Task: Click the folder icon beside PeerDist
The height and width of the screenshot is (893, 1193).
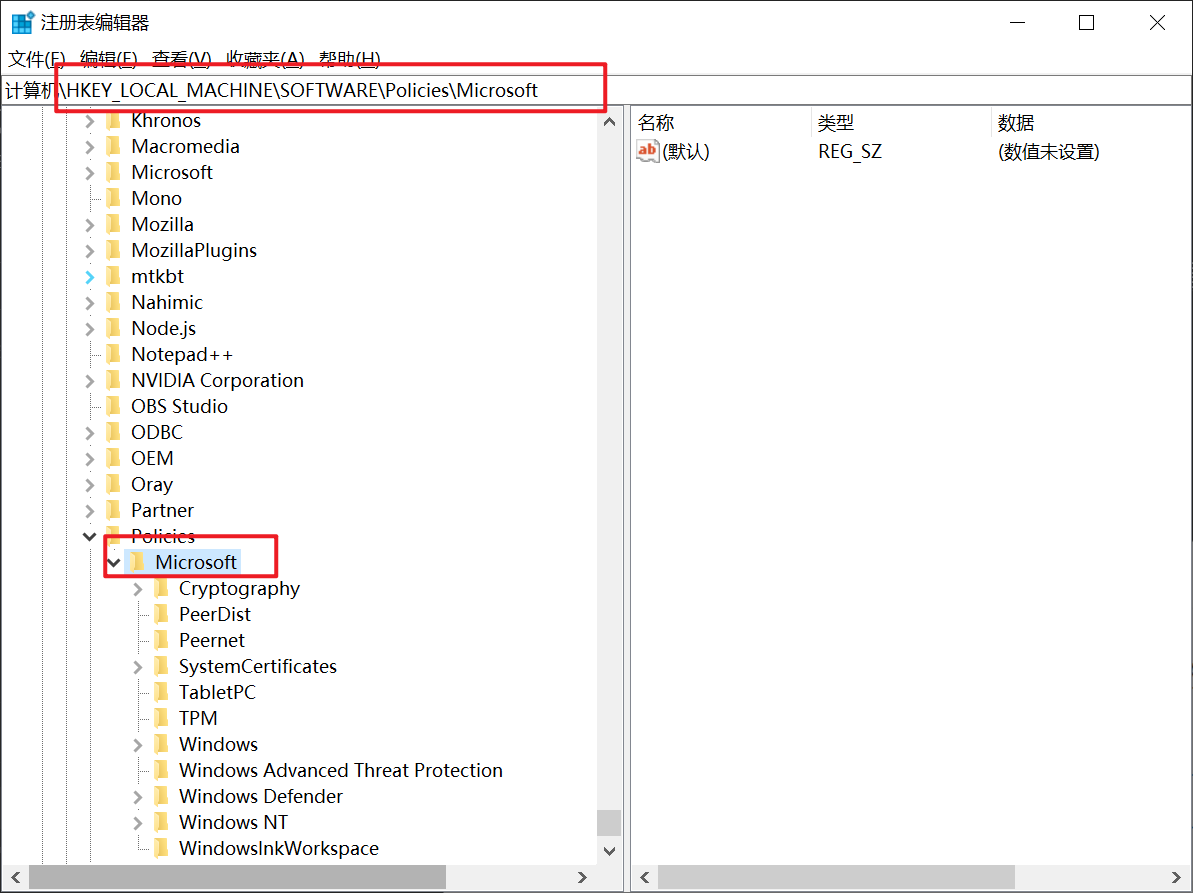Action: (161, 615)
